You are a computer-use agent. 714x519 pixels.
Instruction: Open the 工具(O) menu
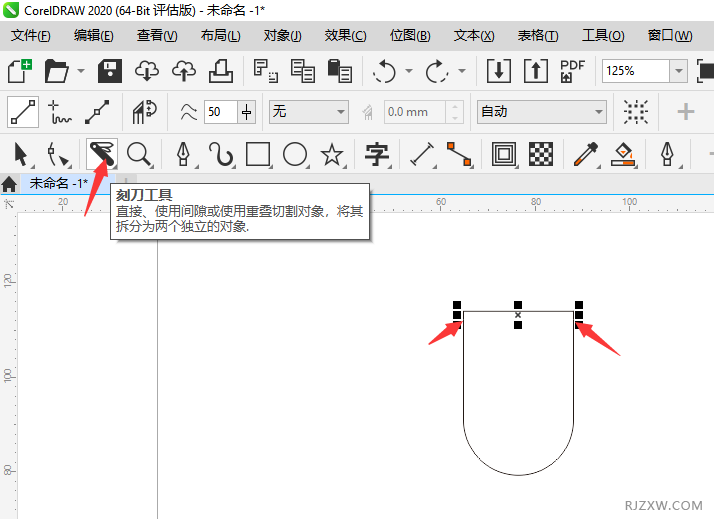click(x=603, y=35)
